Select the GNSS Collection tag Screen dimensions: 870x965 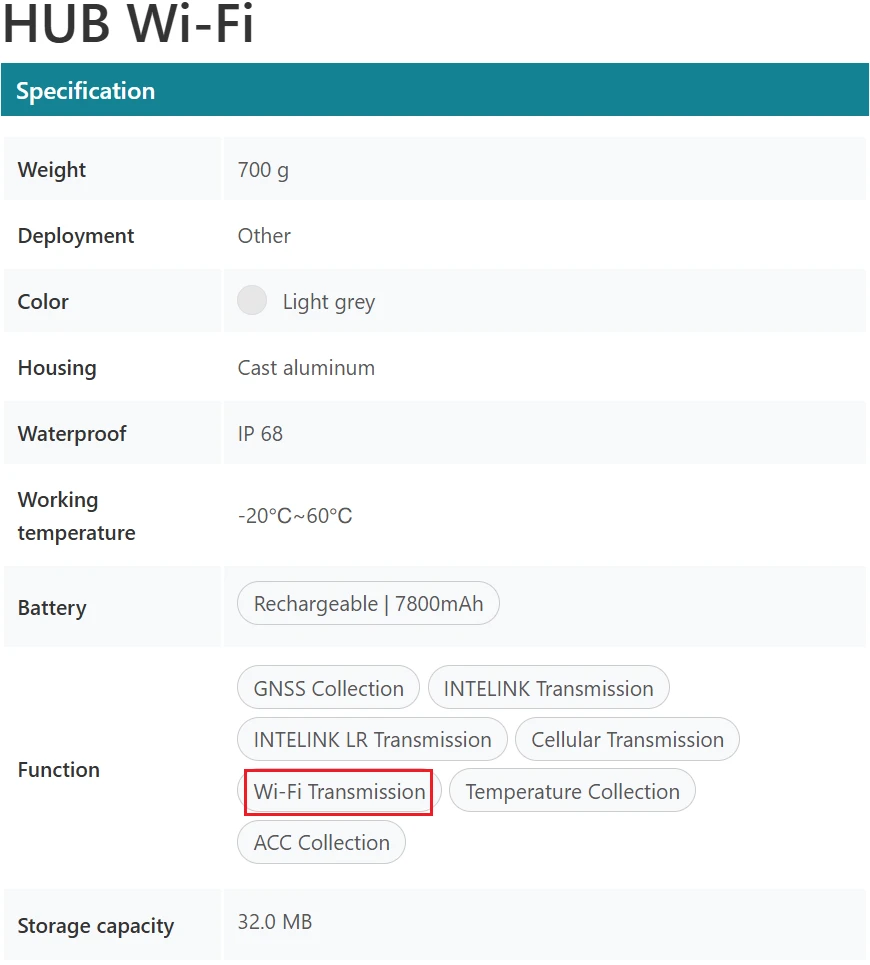(328, 688)
